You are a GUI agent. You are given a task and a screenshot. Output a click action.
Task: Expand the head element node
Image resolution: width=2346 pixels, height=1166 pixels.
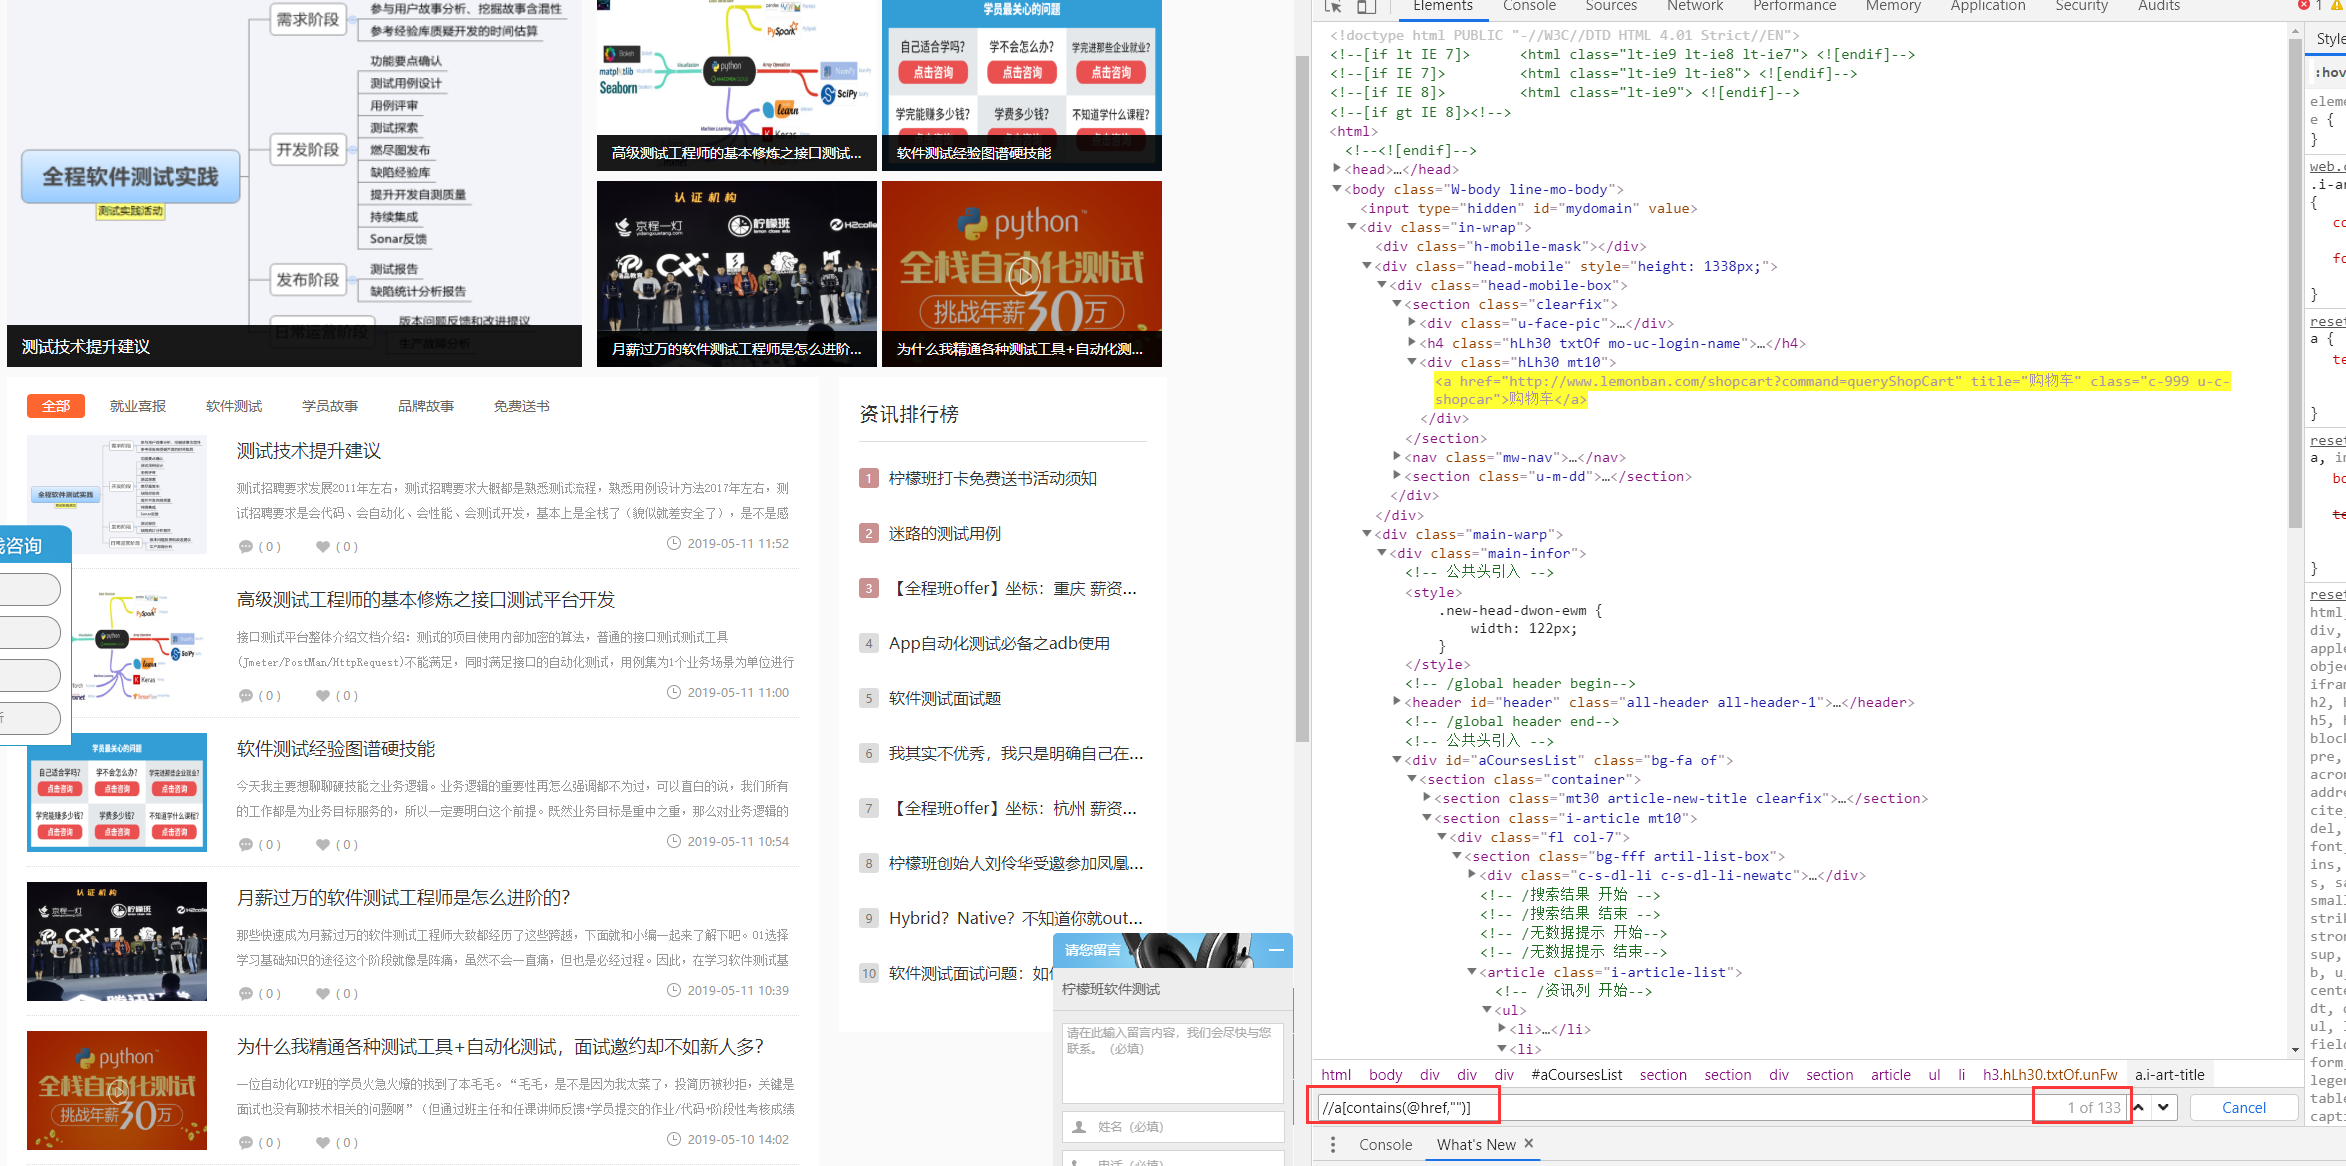(x=1338, y=170)
